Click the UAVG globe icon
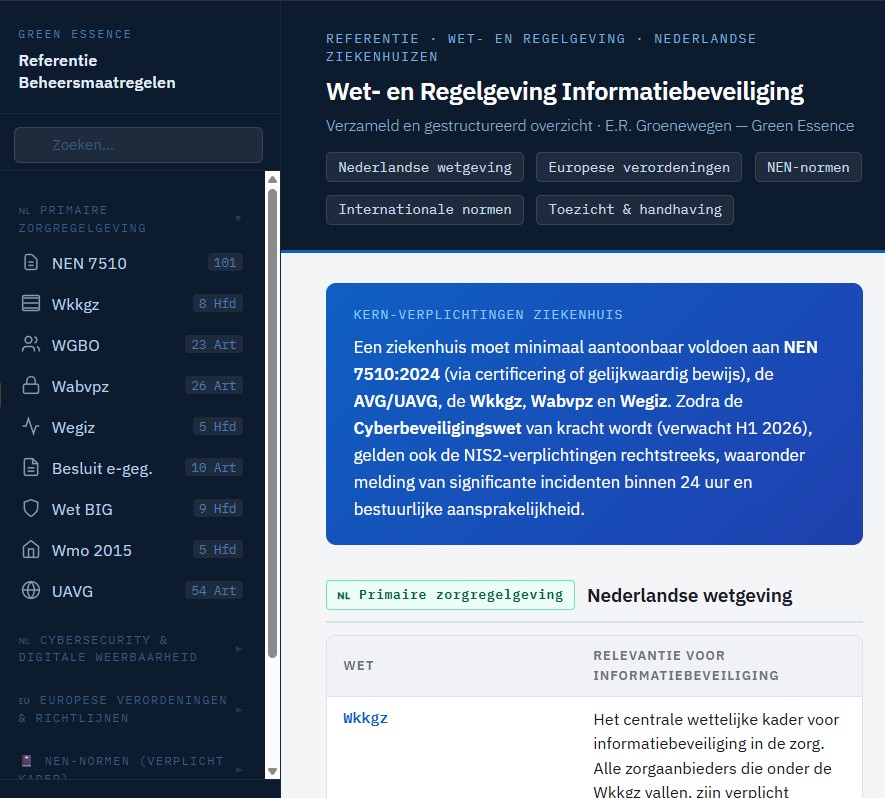This screenshot has width=885, height=798. 30,590
